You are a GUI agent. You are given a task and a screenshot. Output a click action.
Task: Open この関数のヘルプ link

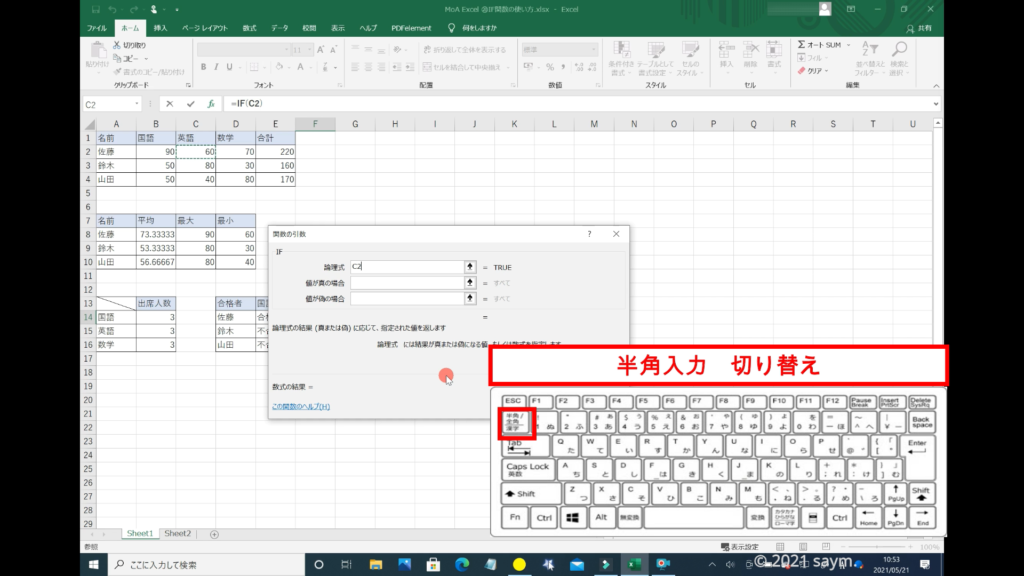[301, 406]
